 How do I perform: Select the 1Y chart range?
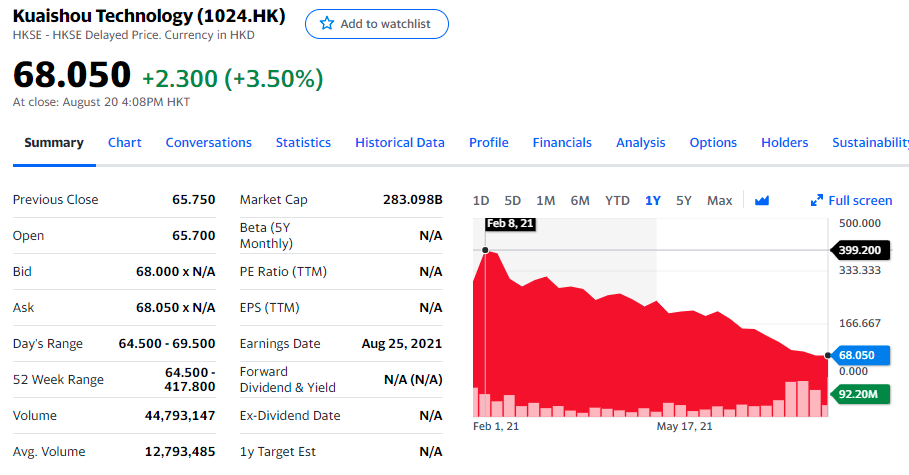coord(653,201)
